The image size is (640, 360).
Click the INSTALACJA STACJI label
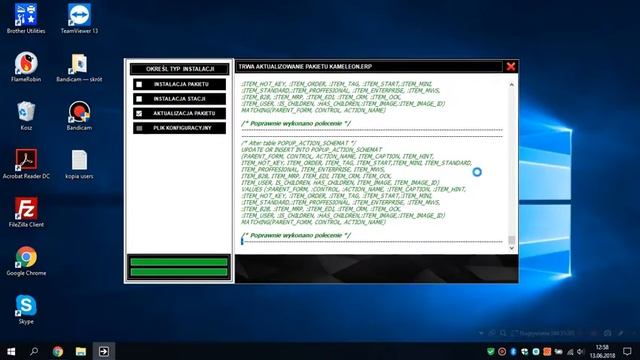tap(180, 99)
